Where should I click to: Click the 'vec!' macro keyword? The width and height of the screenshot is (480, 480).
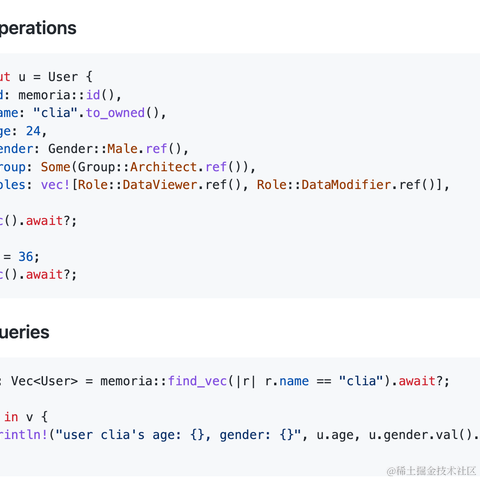55,185
